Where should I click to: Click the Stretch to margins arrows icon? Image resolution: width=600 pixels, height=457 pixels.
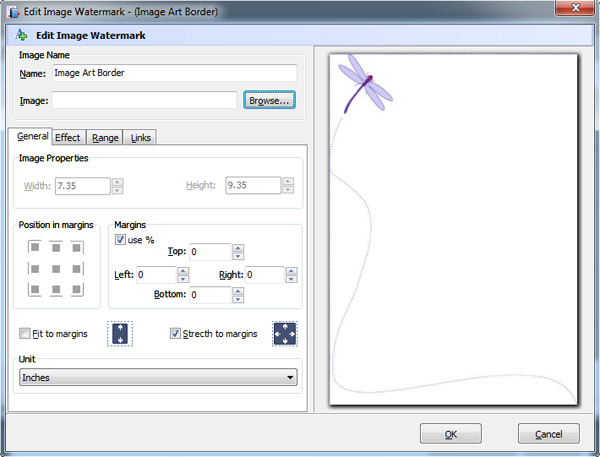[286, 334]
